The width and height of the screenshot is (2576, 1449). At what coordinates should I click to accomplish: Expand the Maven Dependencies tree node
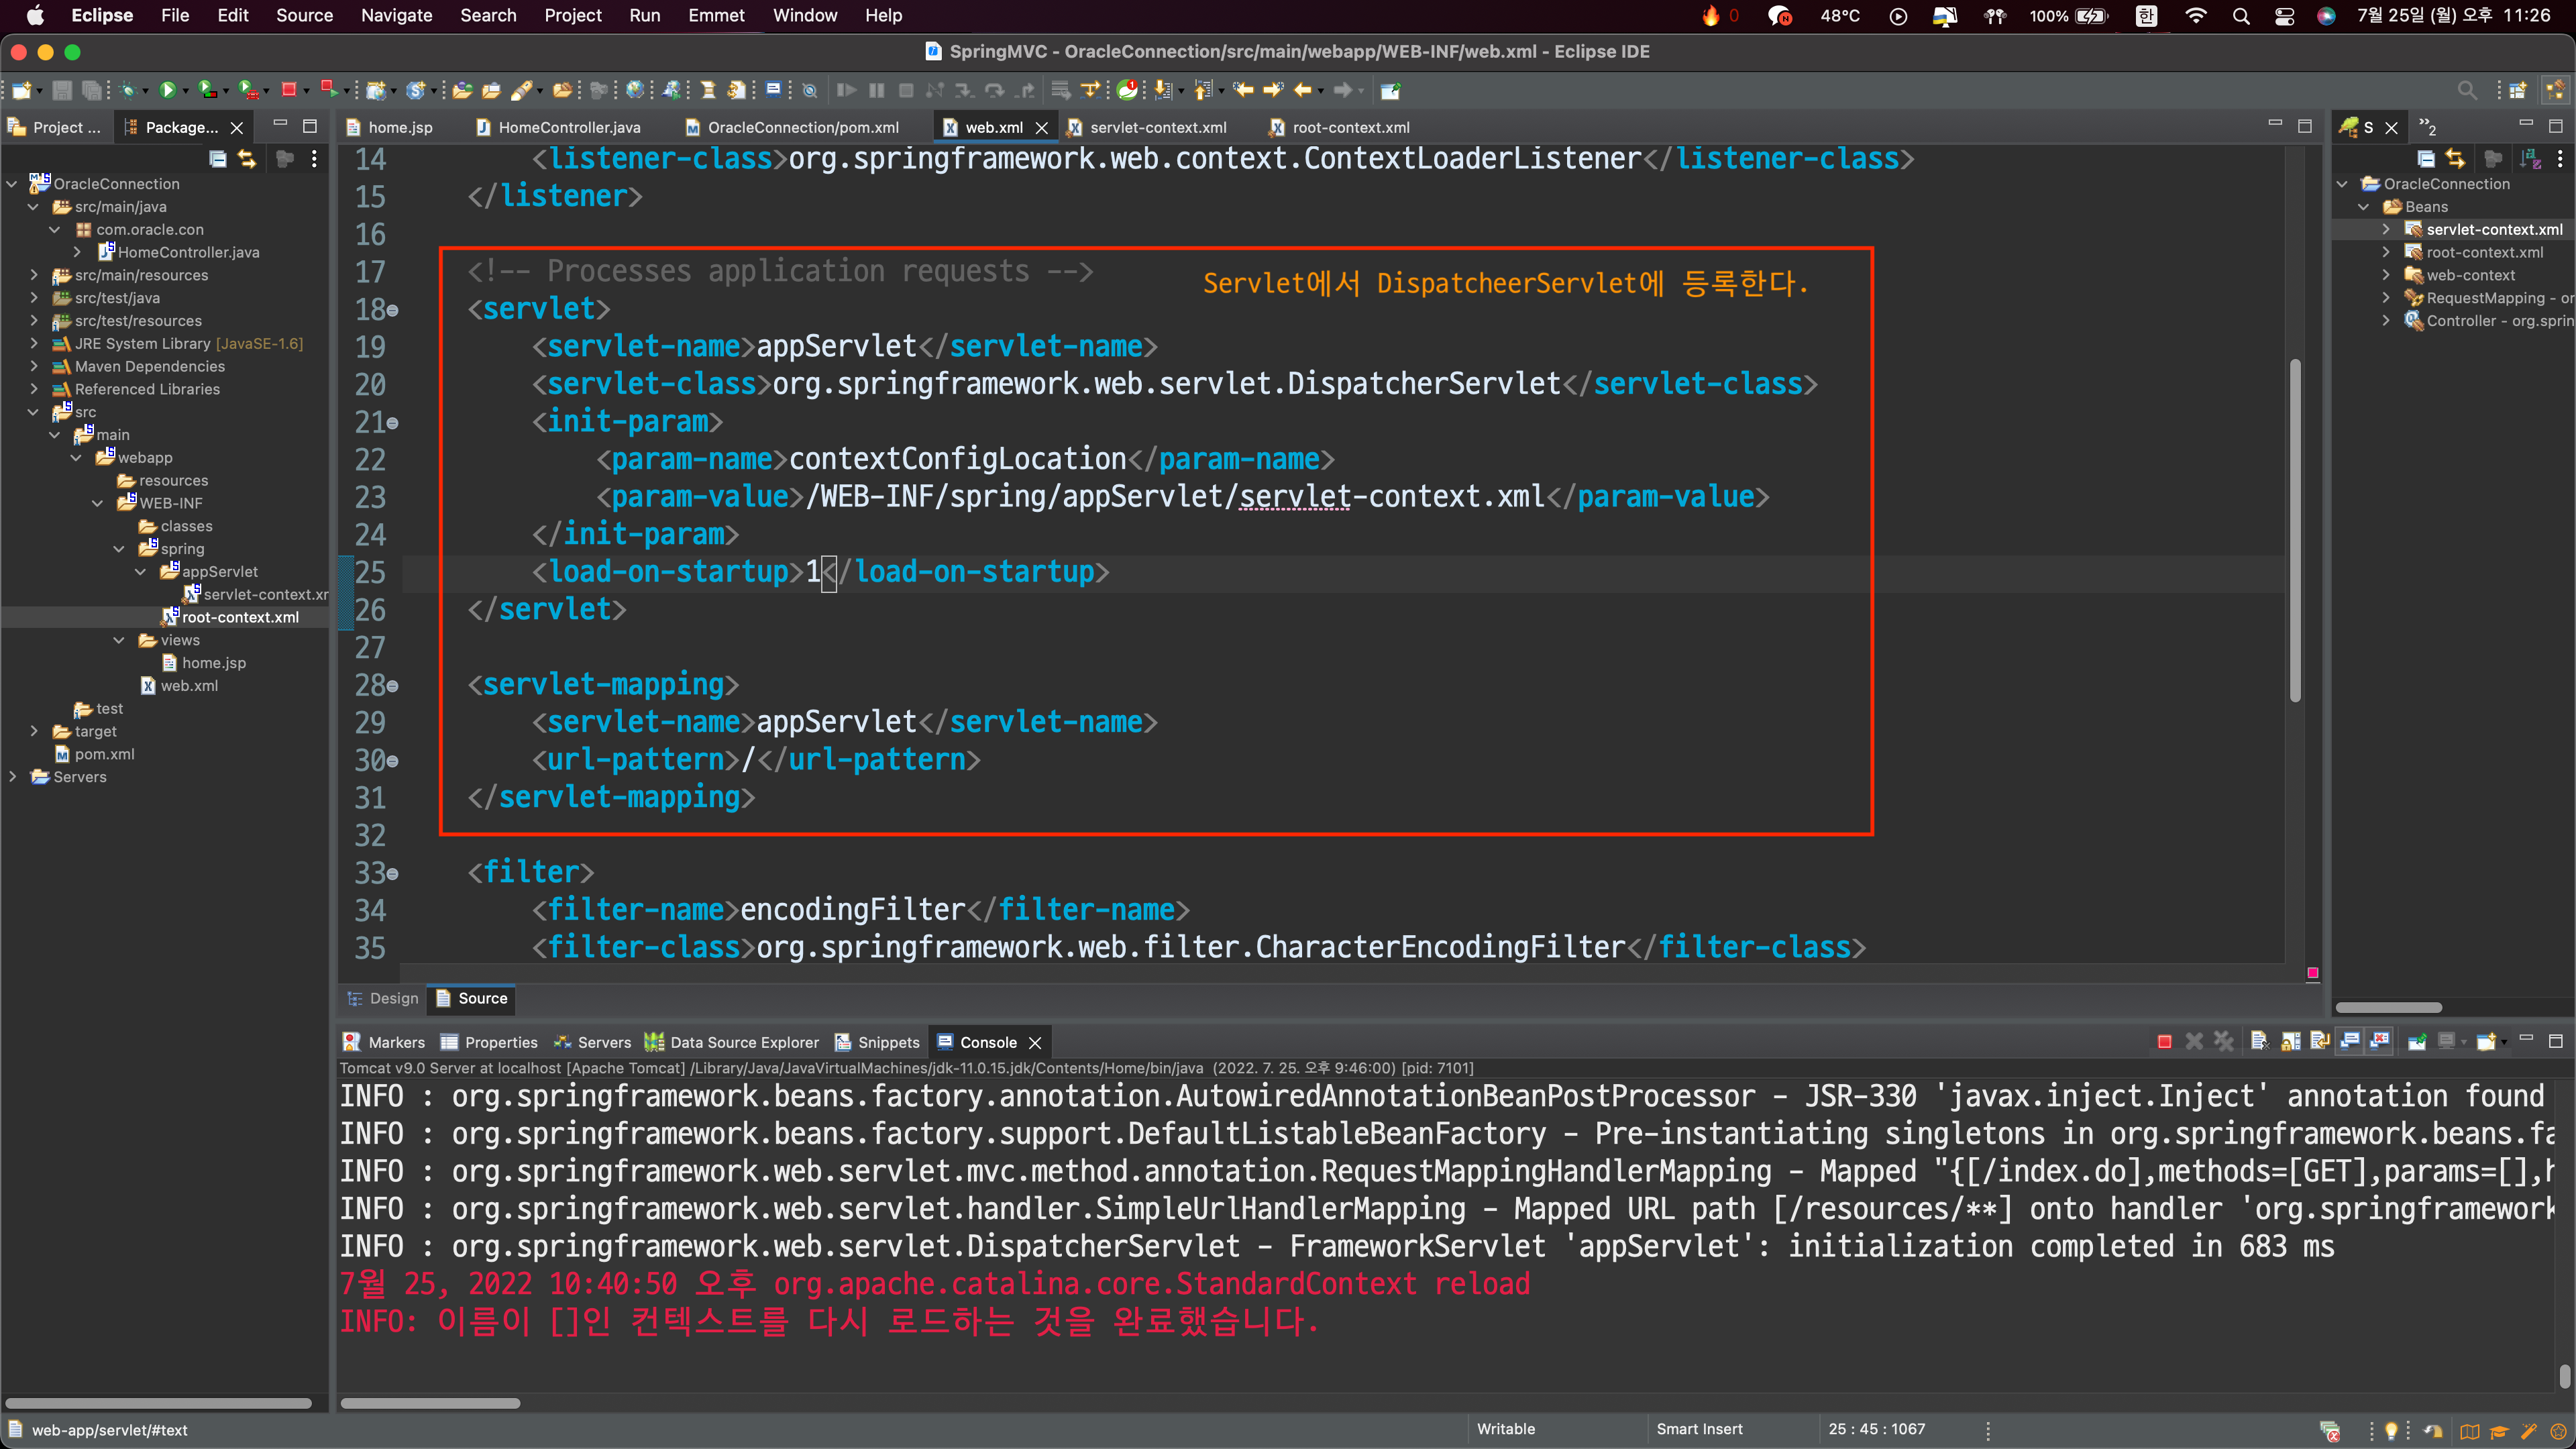tap(34, 366)
